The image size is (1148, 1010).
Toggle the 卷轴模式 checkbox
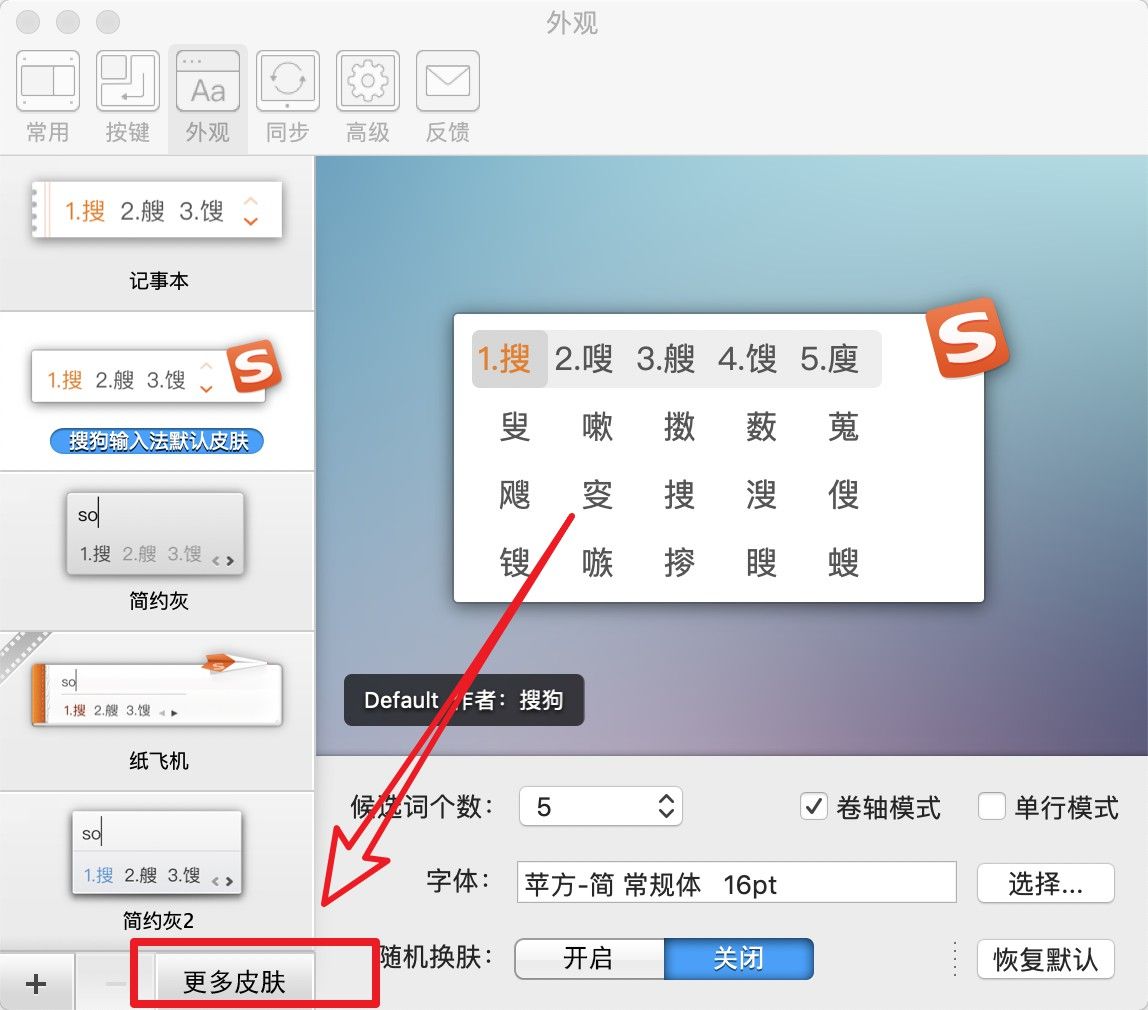(814, 807)
